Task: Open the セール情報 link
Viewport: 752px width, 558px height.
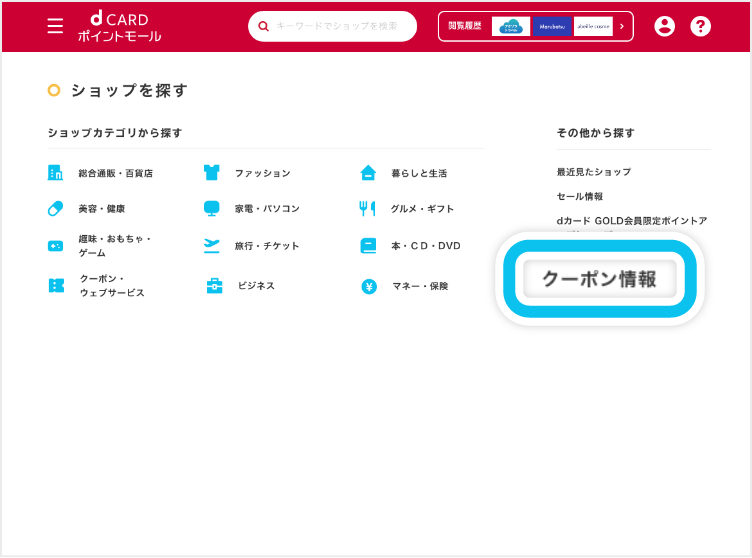Action: (x=580, y=196)
